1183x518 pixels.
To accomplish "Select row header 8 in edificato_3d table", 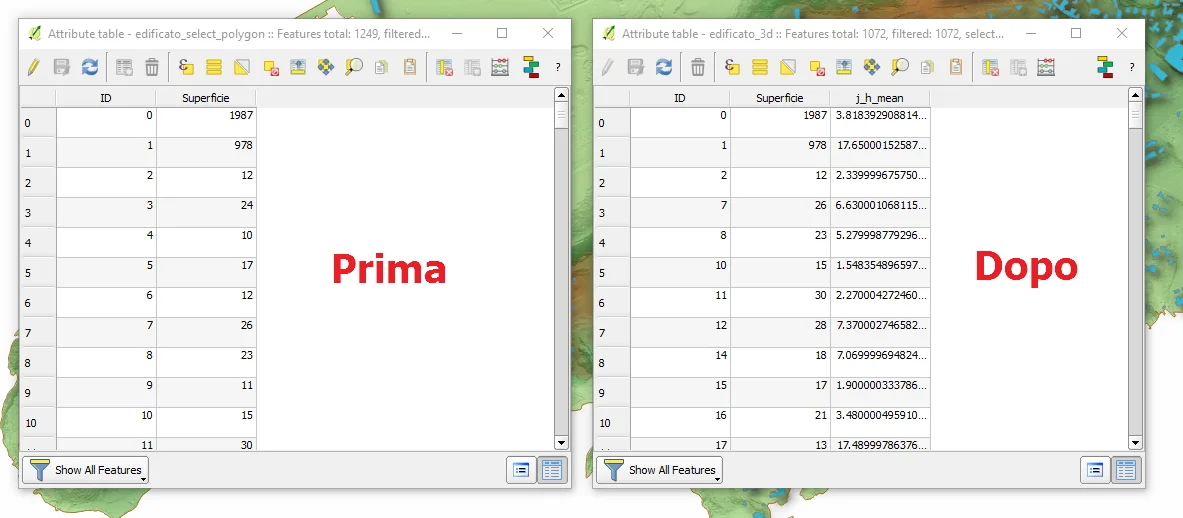I will point(612,363).
